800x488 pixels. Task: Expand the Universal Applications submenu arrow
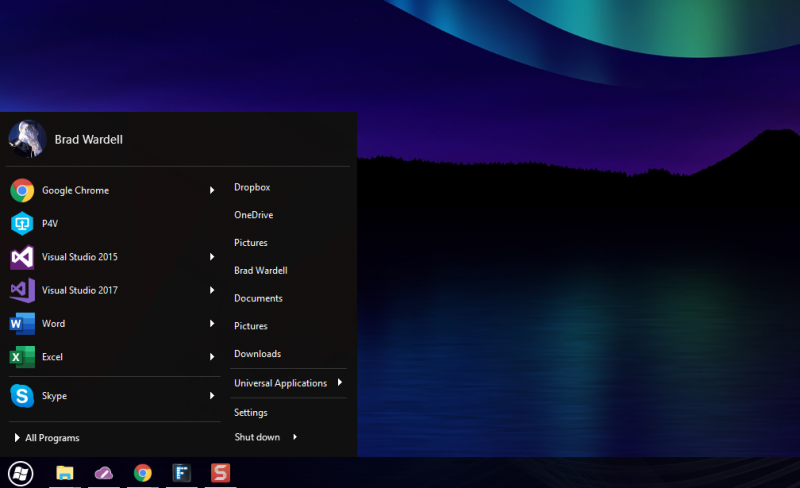[x=340, y=383]
